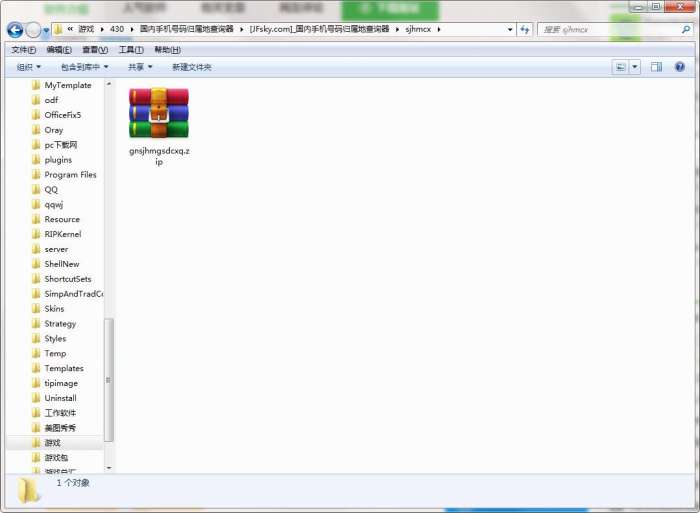Open the 共享 toolbar menu
Screen dimensions: 700x513
point(140,67)
